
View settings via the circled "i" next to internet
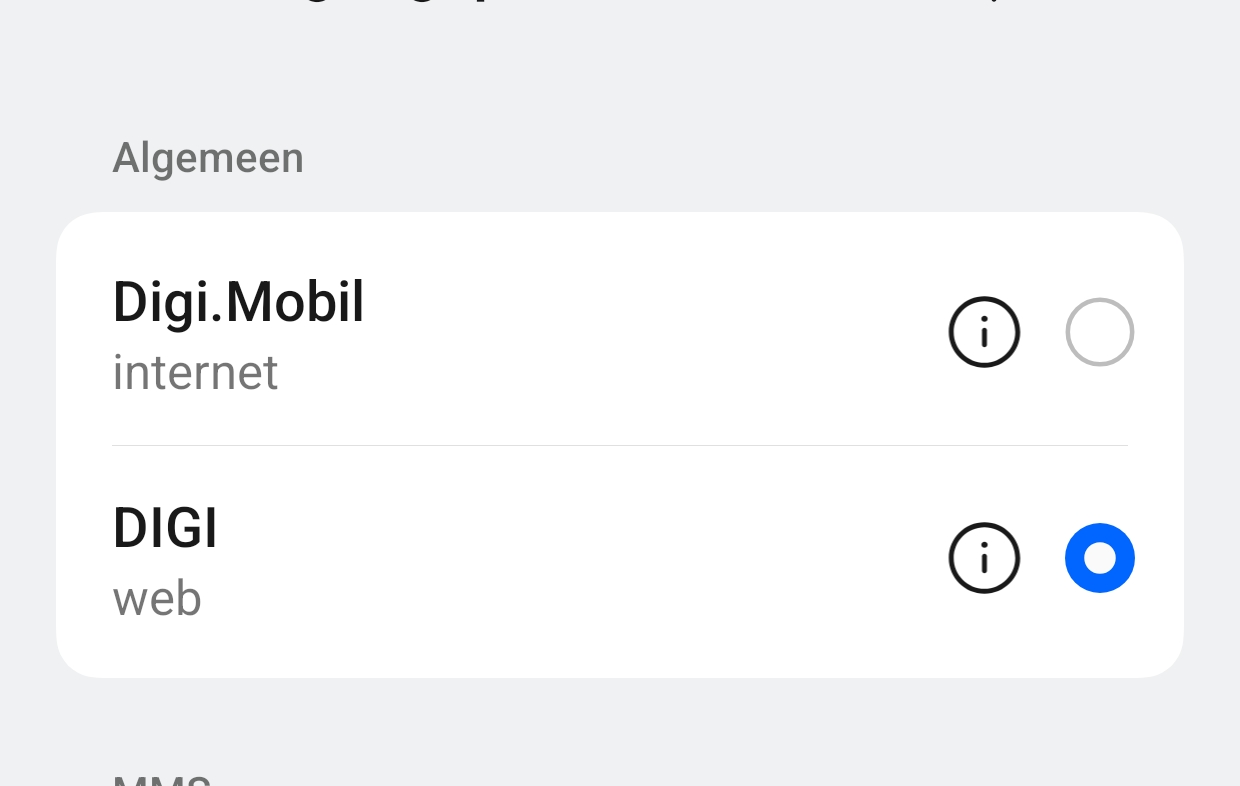(984, 332)
